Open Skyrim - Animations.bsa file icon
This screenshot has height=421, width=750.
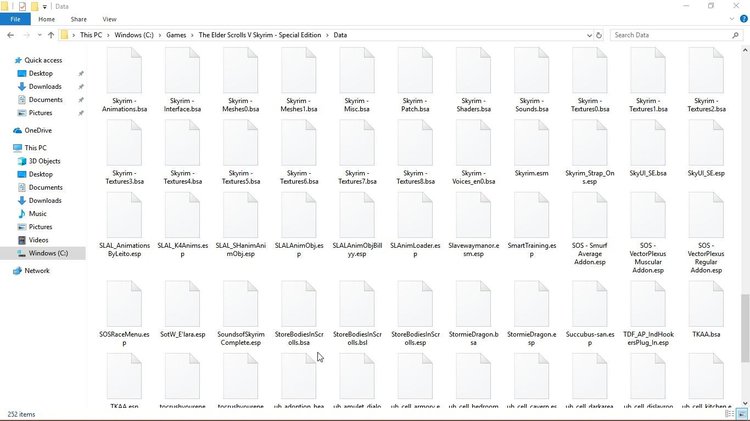124,71
